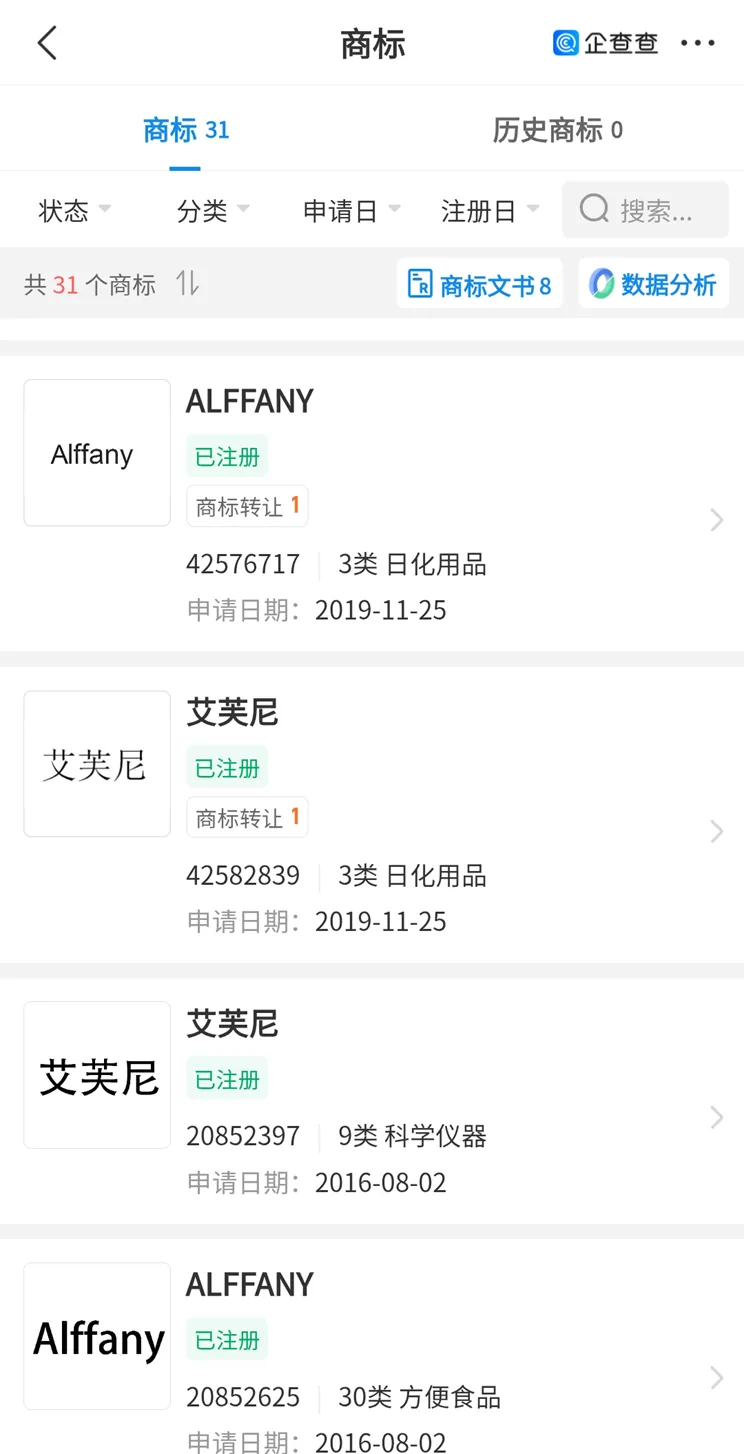The image size is (744, 1454).
Task: Switch to the 商标 31 tab
Action: [x=186, y=130]
